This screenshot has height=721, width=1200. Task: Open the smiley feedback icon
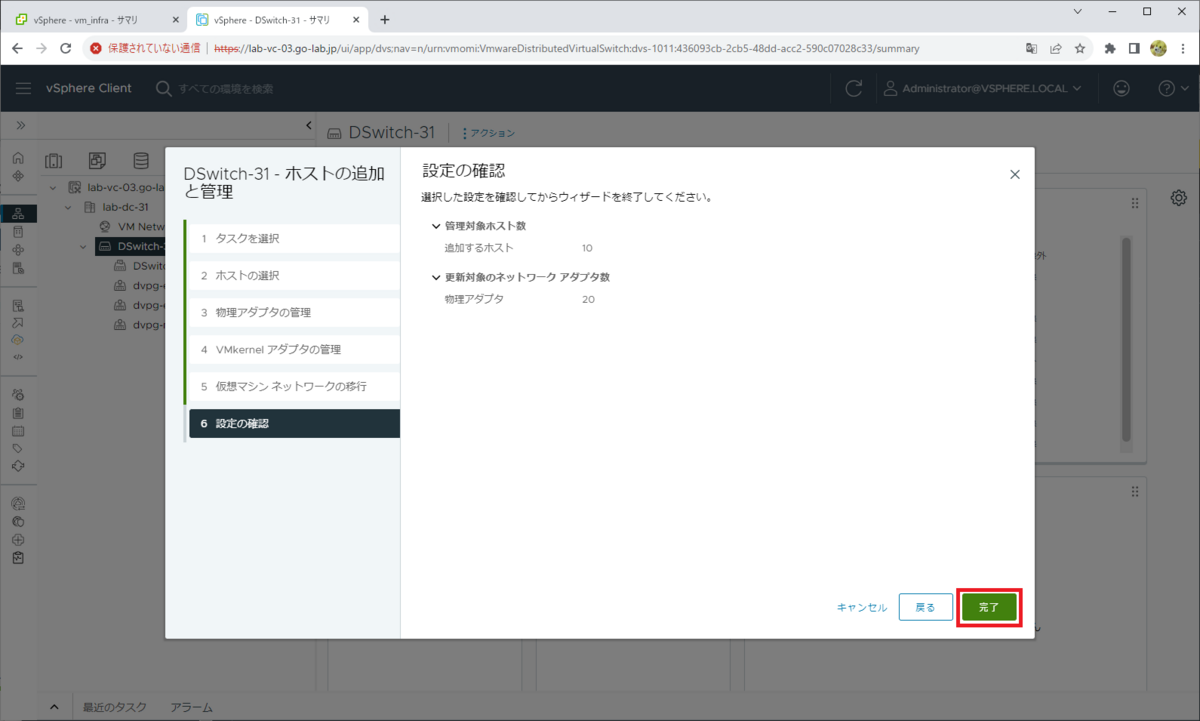[1121, 88]
